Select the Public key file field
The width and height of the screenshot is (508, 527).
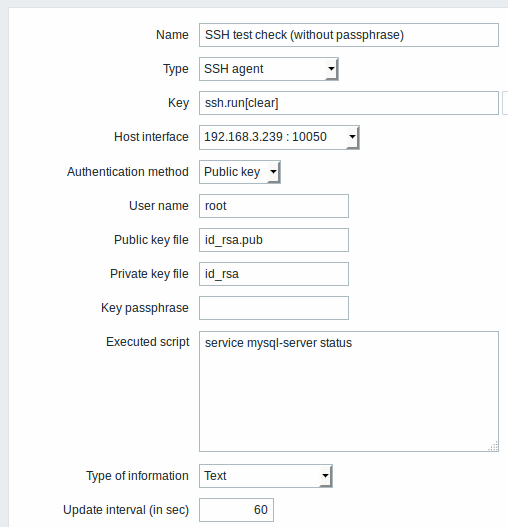[x=274, y=240]
